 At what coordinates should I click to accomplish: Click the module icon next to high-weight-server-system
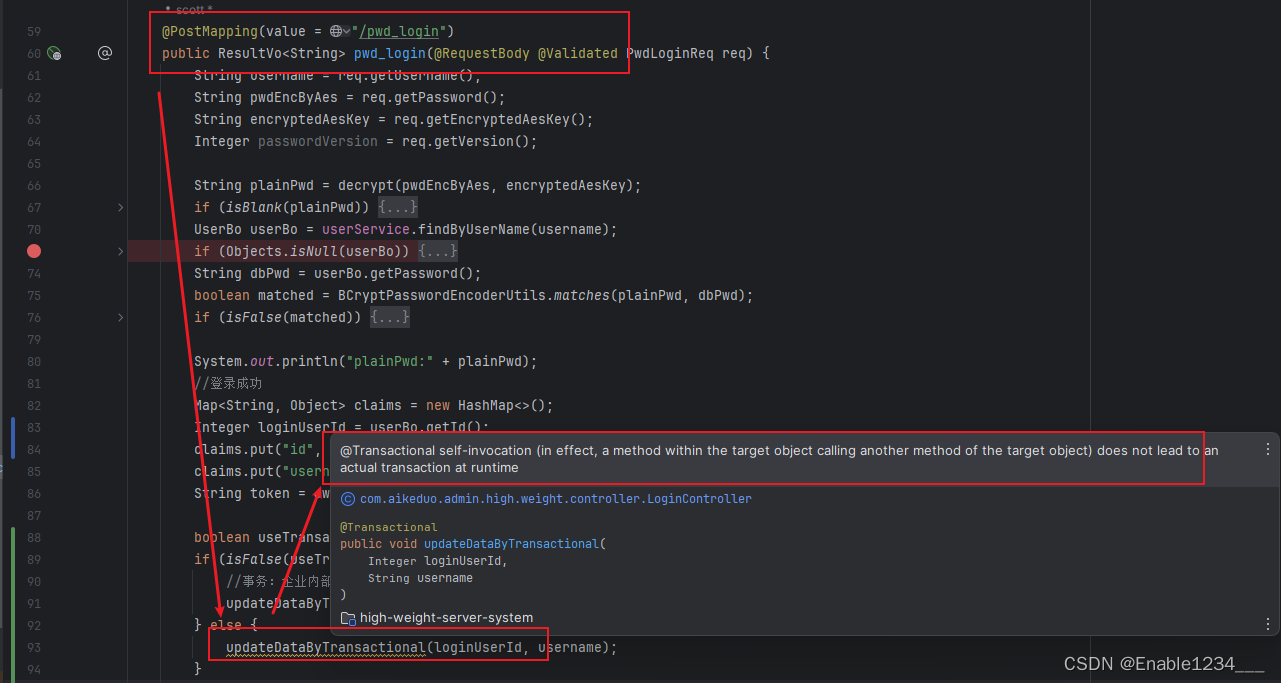point(347,618)
